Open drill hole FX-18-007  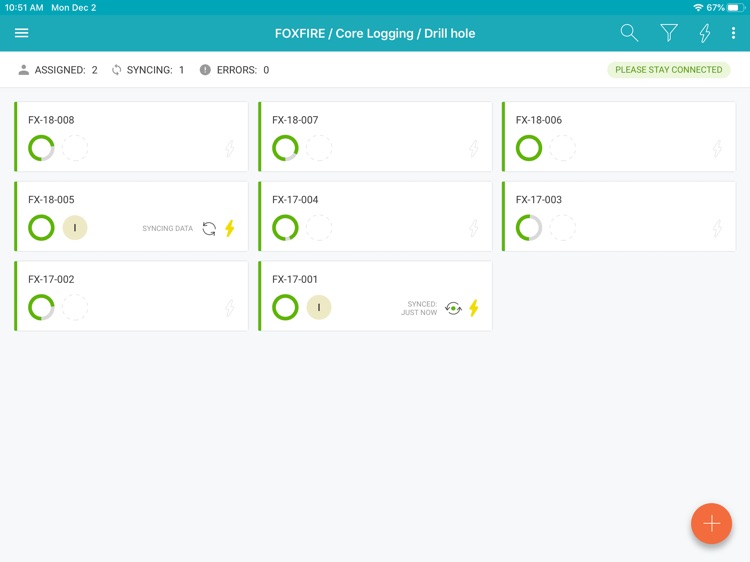tap(375, 136)
